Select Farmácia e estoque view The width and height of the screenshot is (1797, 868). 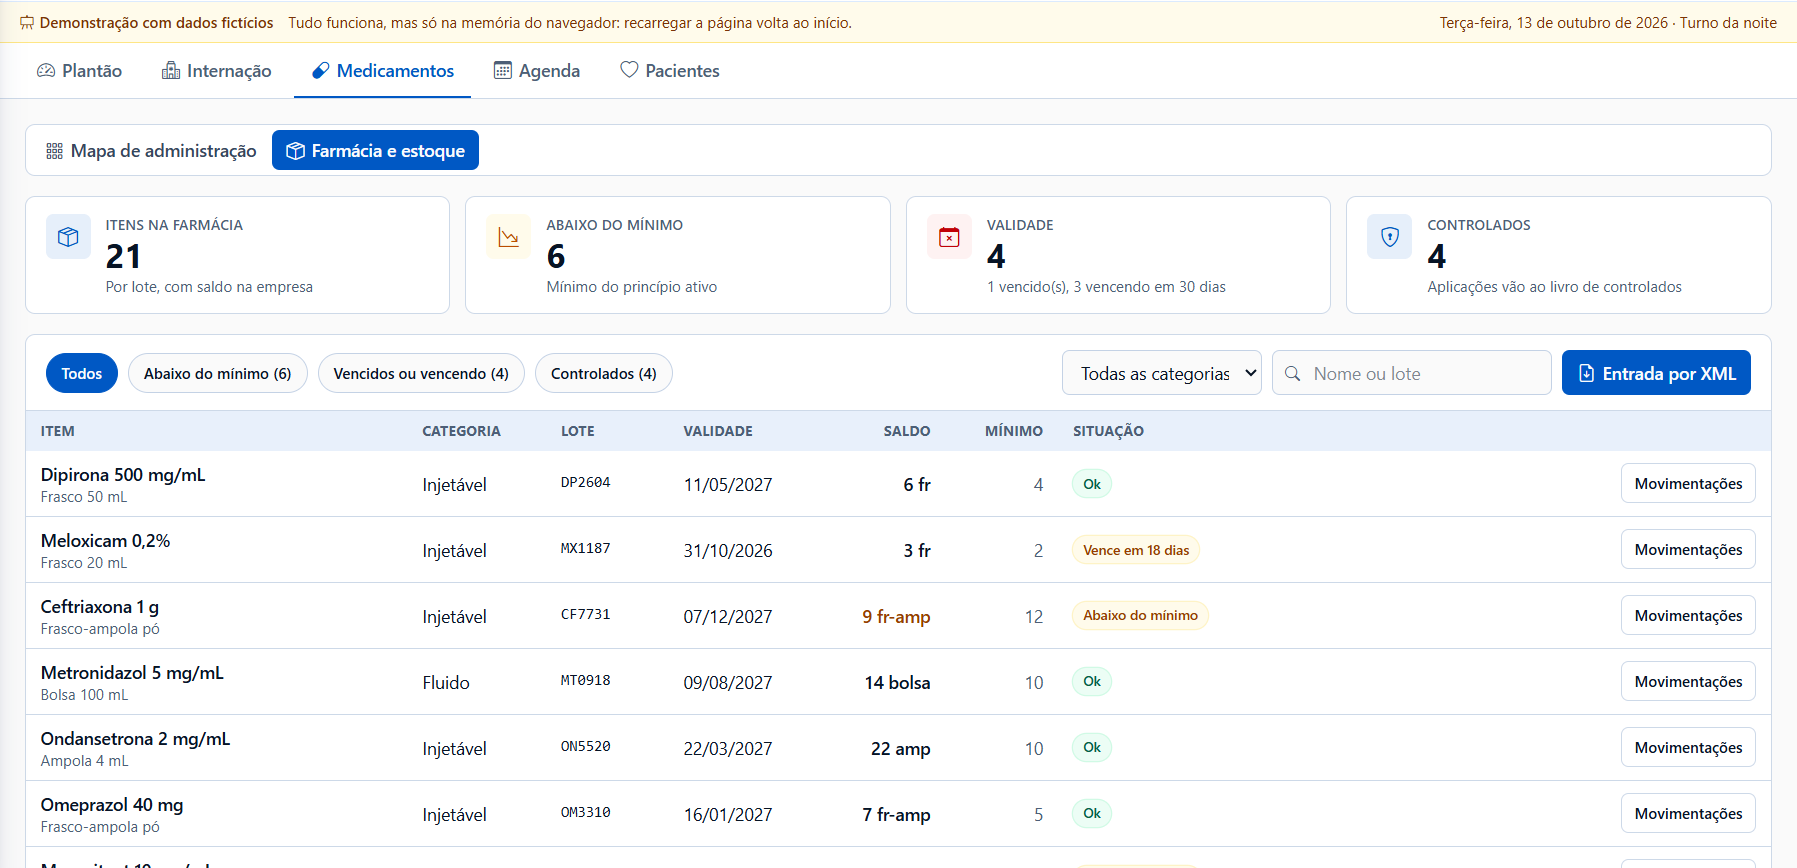[x=375, y=150]
